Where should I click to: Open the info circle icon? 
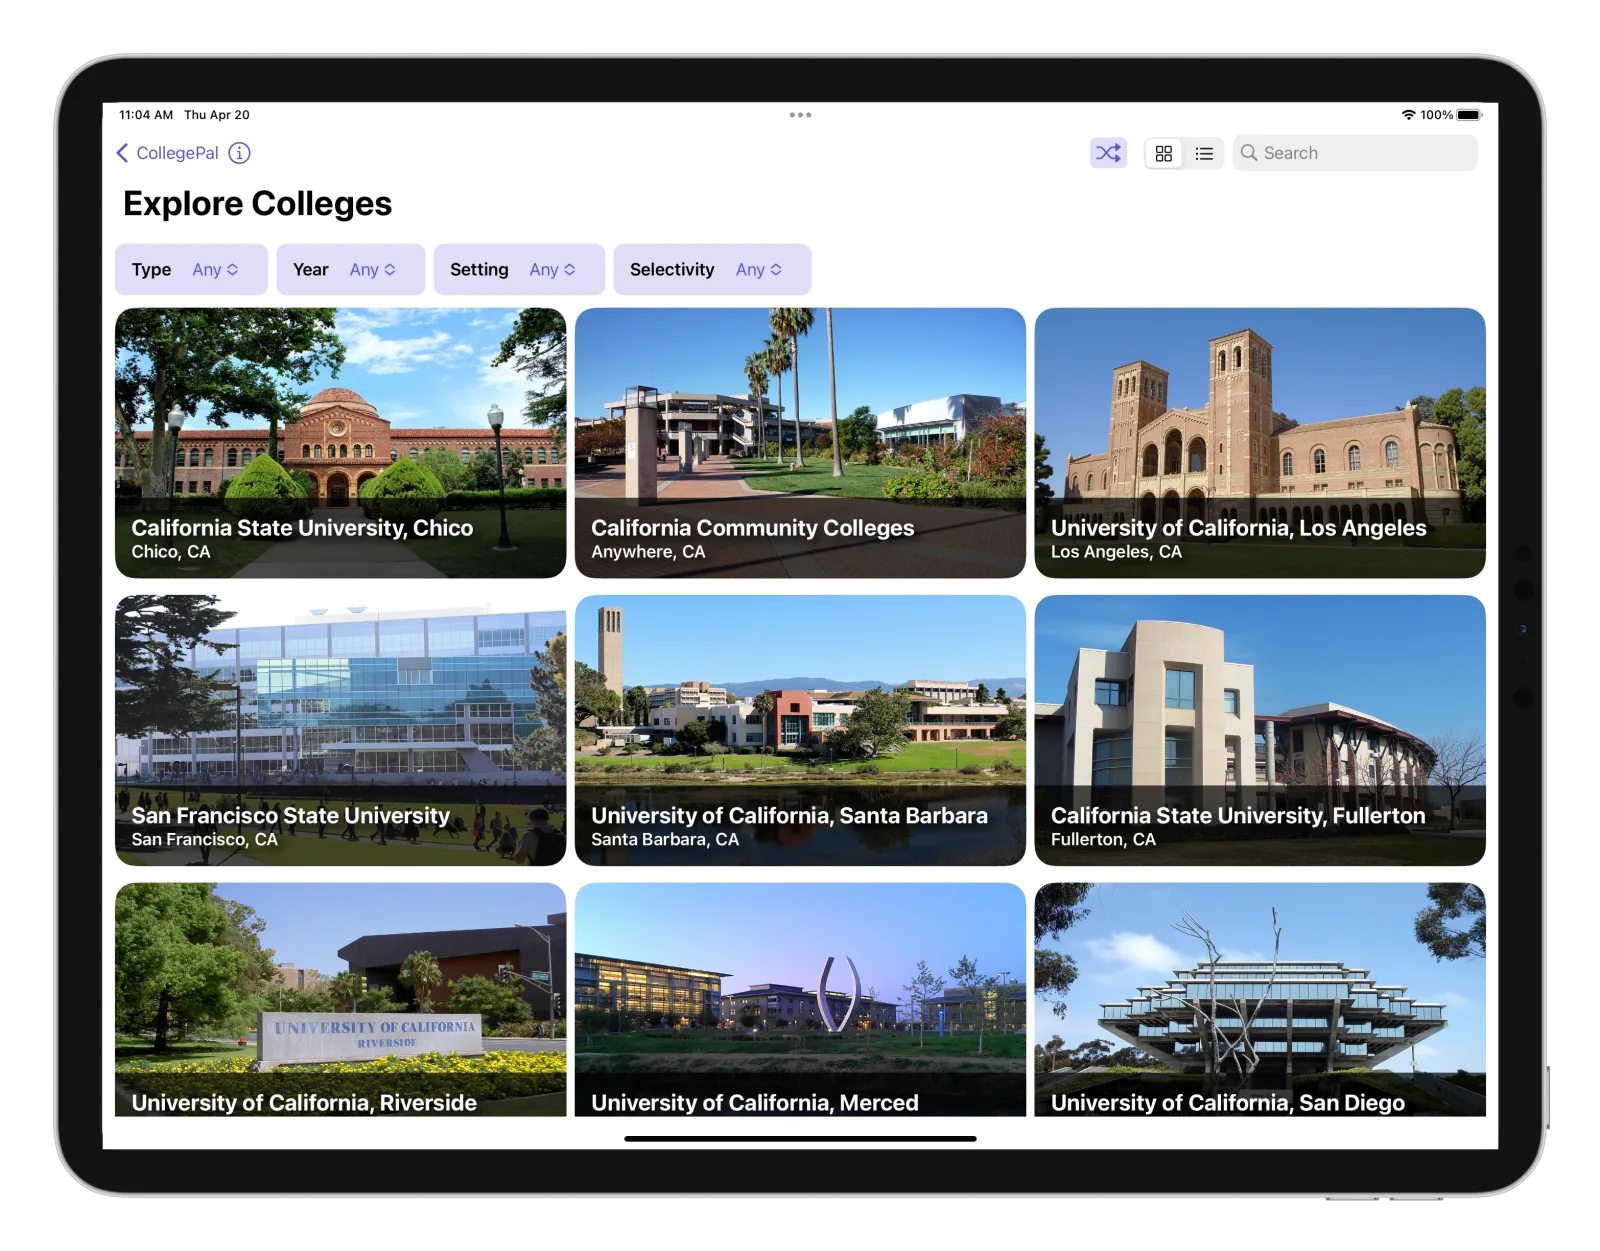(239, 153)
